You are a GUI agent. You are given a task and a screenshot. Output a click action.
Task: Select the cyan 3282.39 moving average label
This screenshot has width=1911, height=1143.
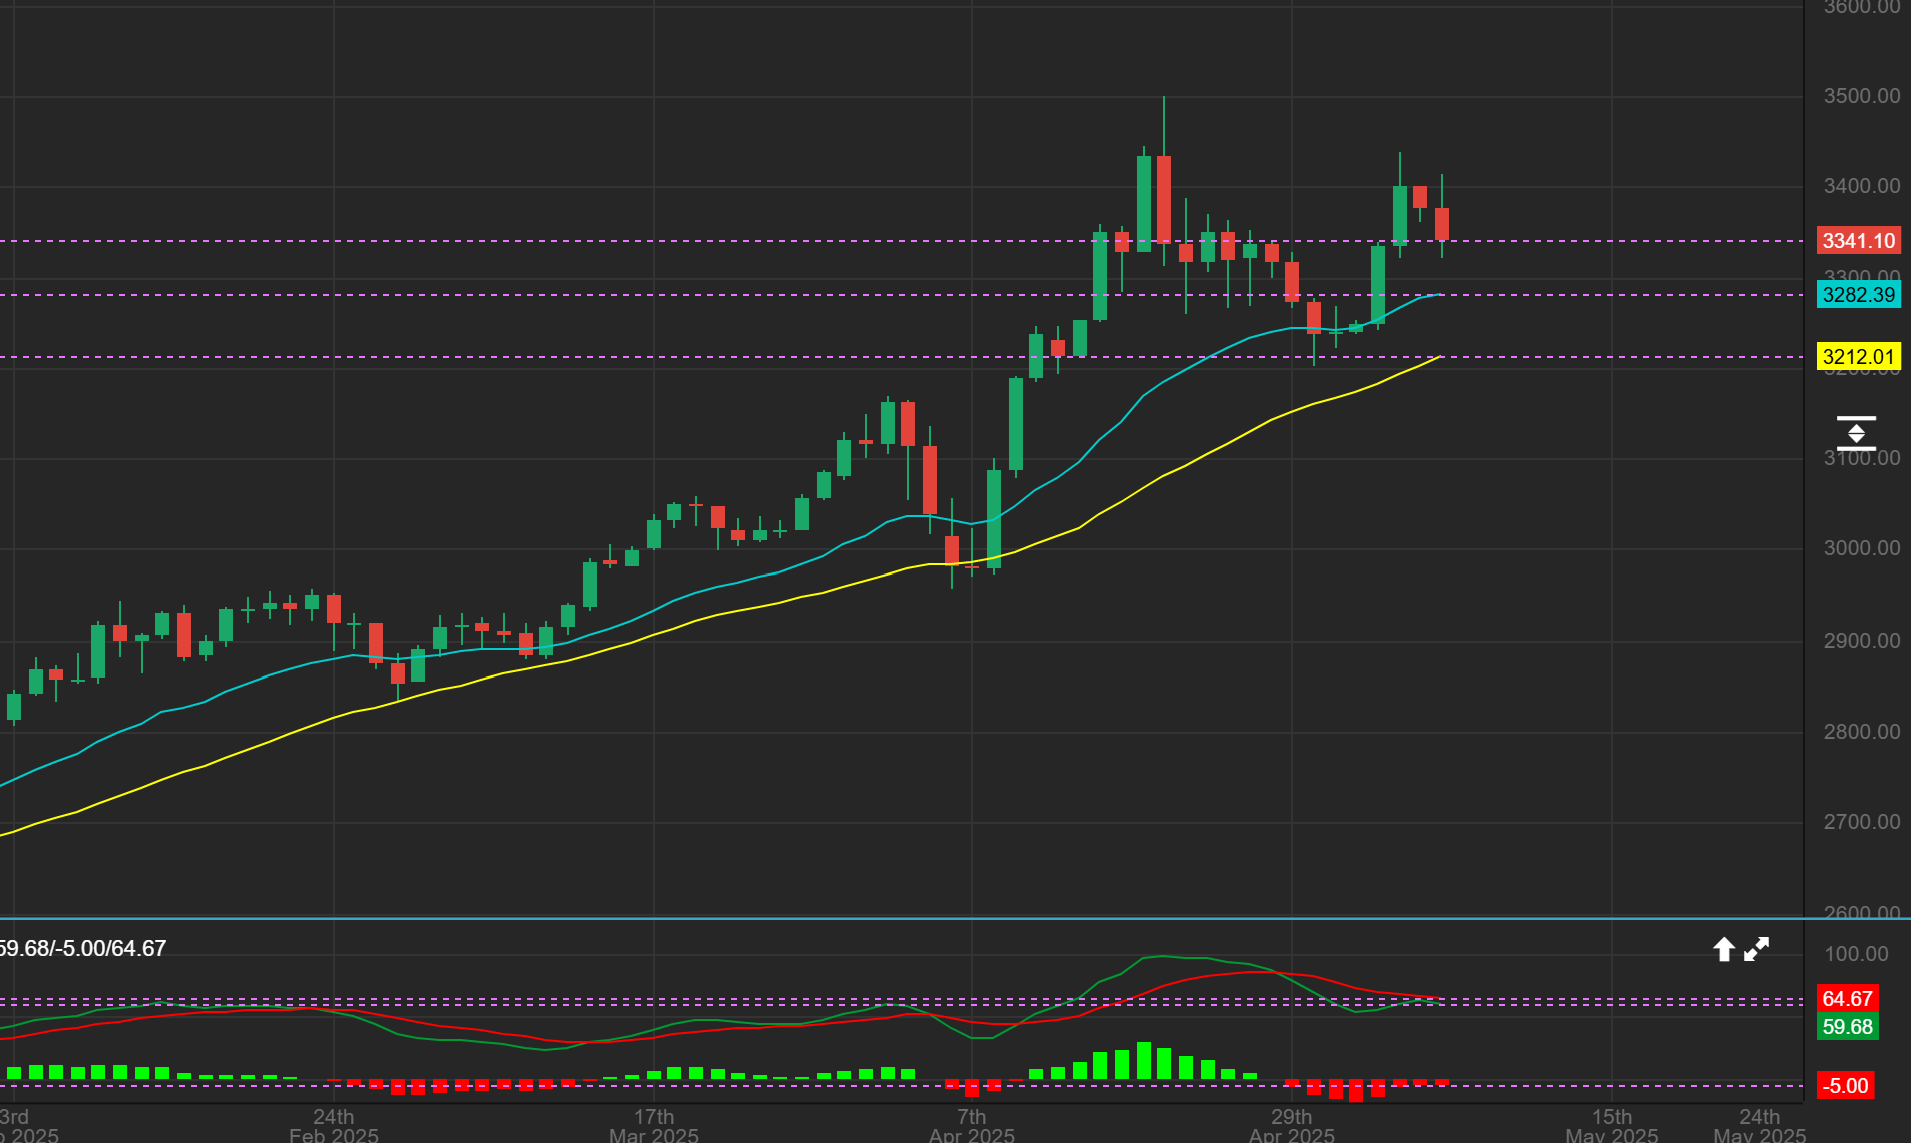pyautogui.click(x=1859, y=295)
